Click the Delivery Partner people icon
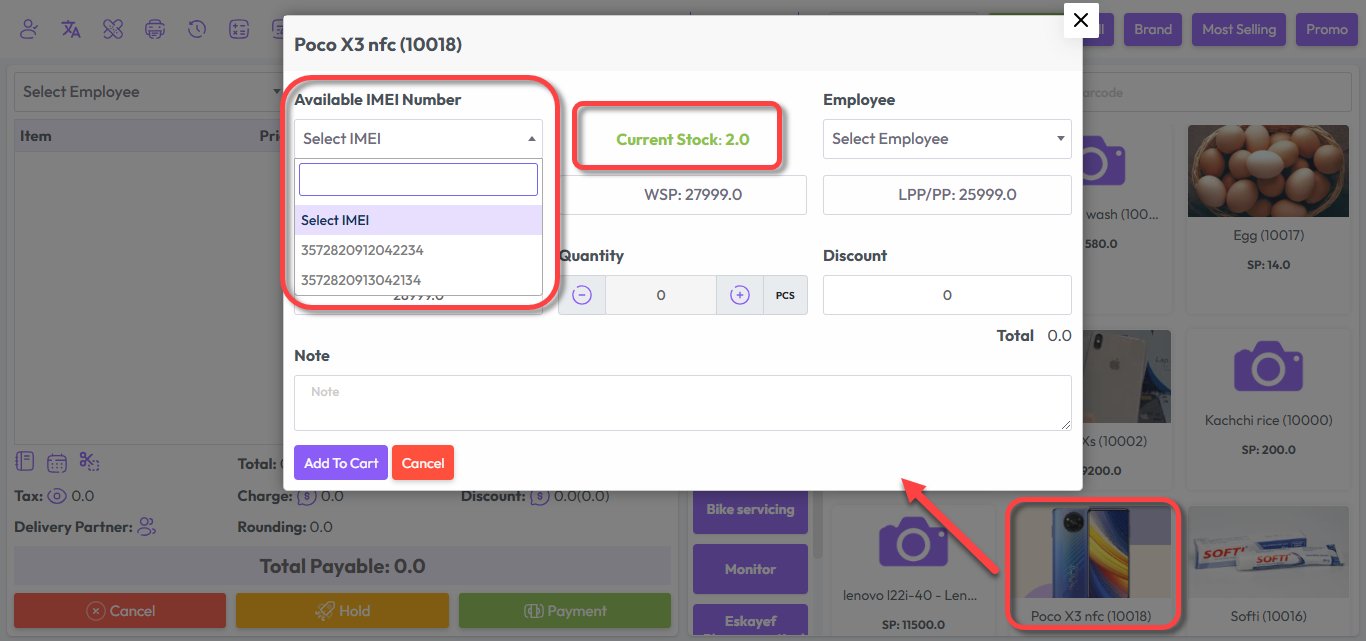 [x=147, y=526]
